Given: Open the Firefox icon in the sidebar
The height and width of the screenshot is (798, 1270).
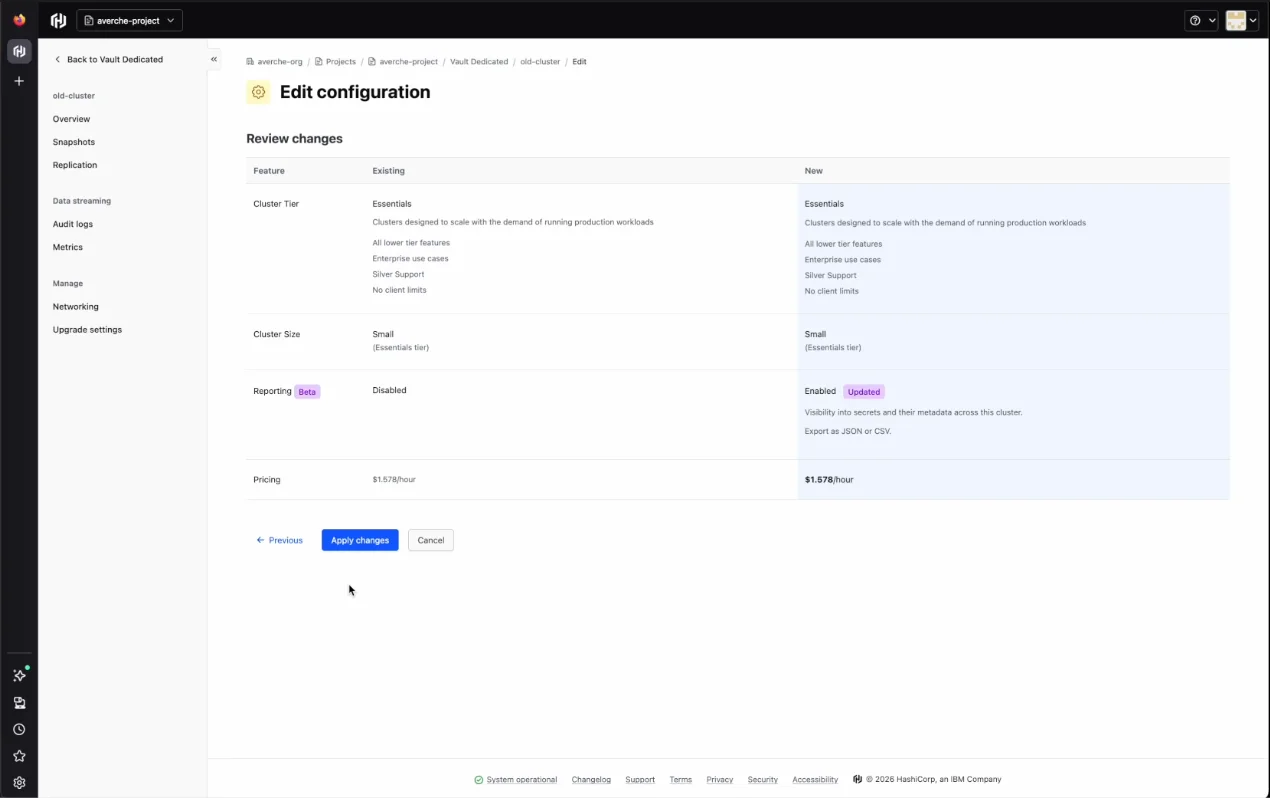Looking at the screenshot, I should [19, 20].
